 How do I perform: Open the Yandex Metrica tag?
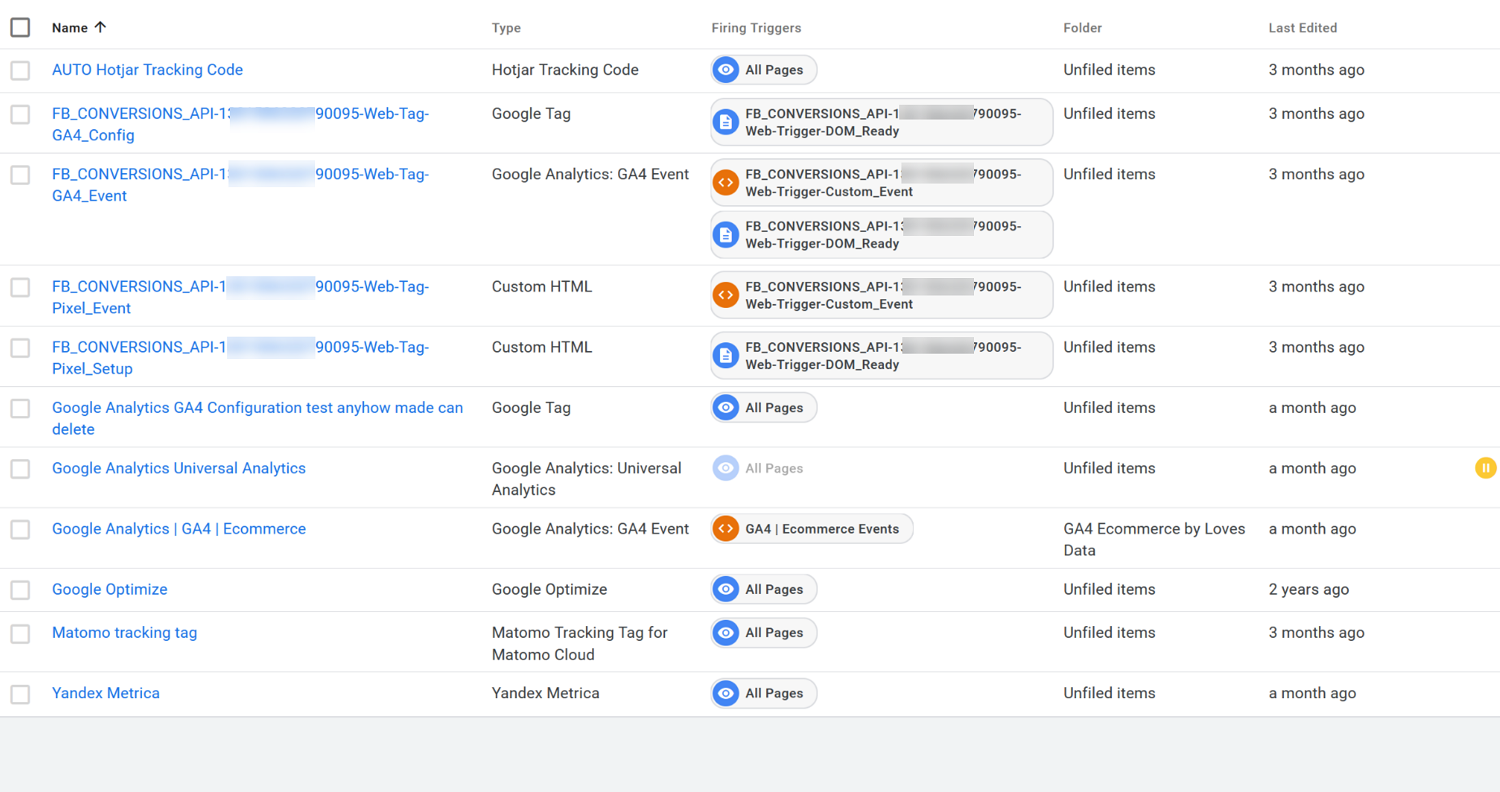tap(106, 693)
